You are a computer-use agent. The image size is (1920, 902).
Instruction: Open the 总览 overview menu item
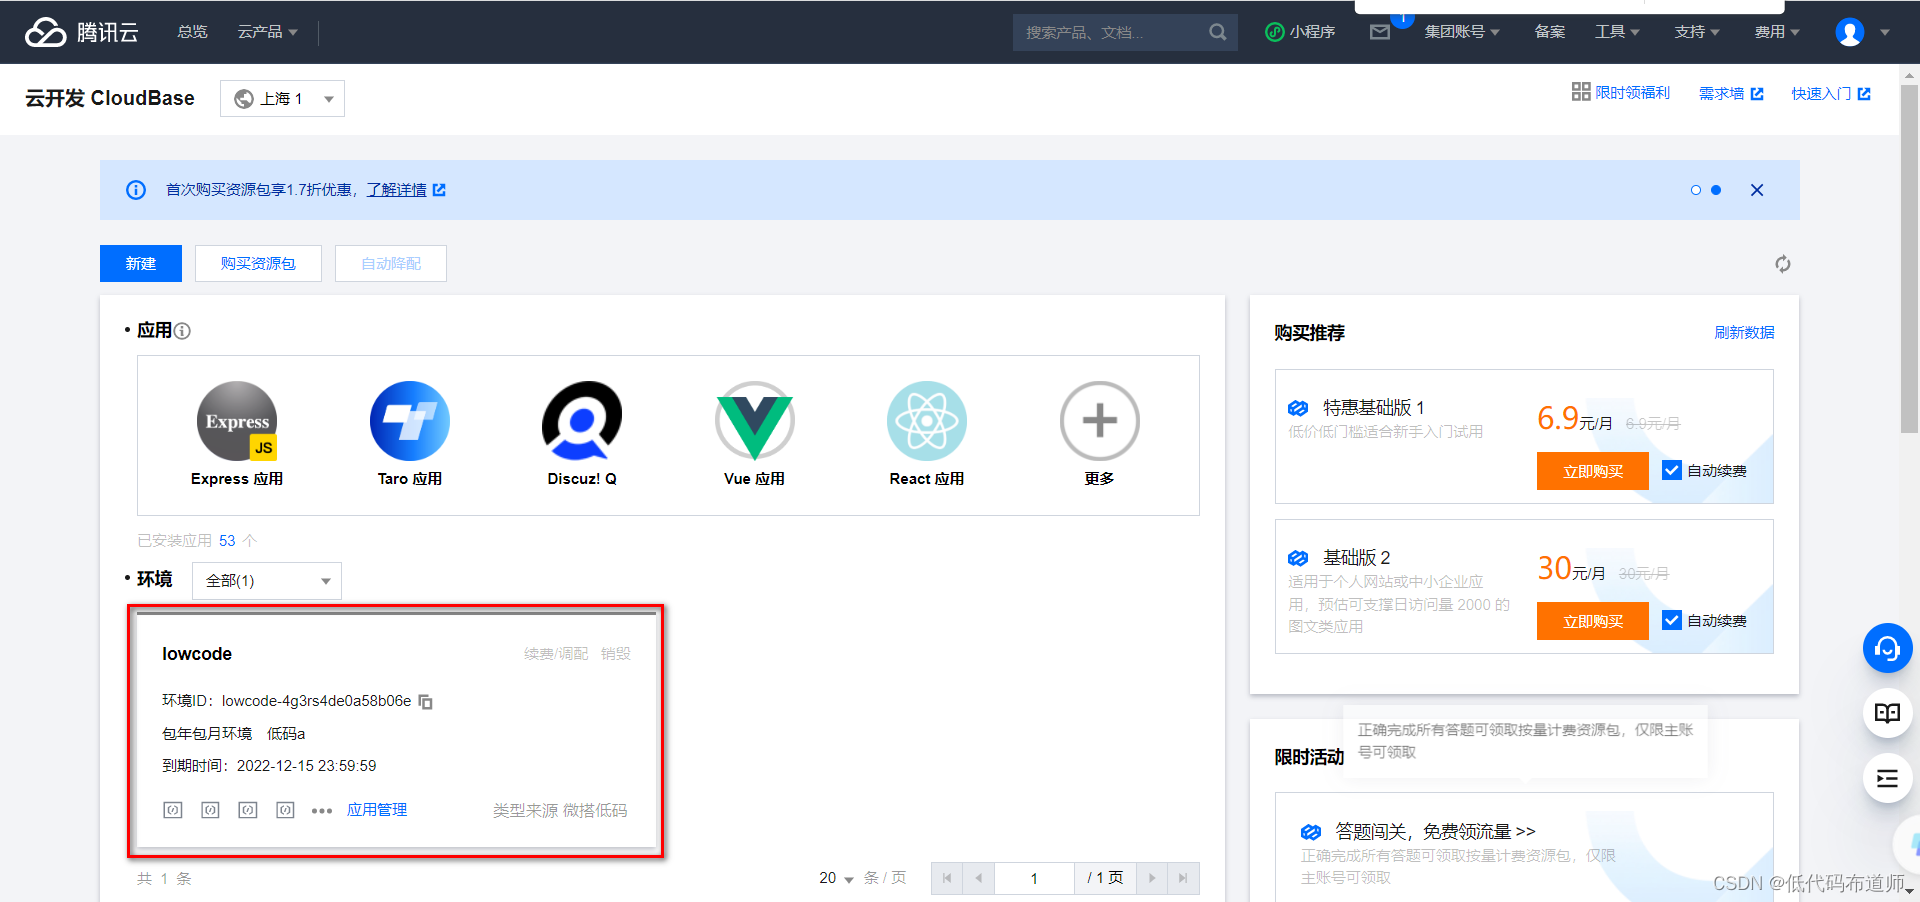click(x=192, y=32)
